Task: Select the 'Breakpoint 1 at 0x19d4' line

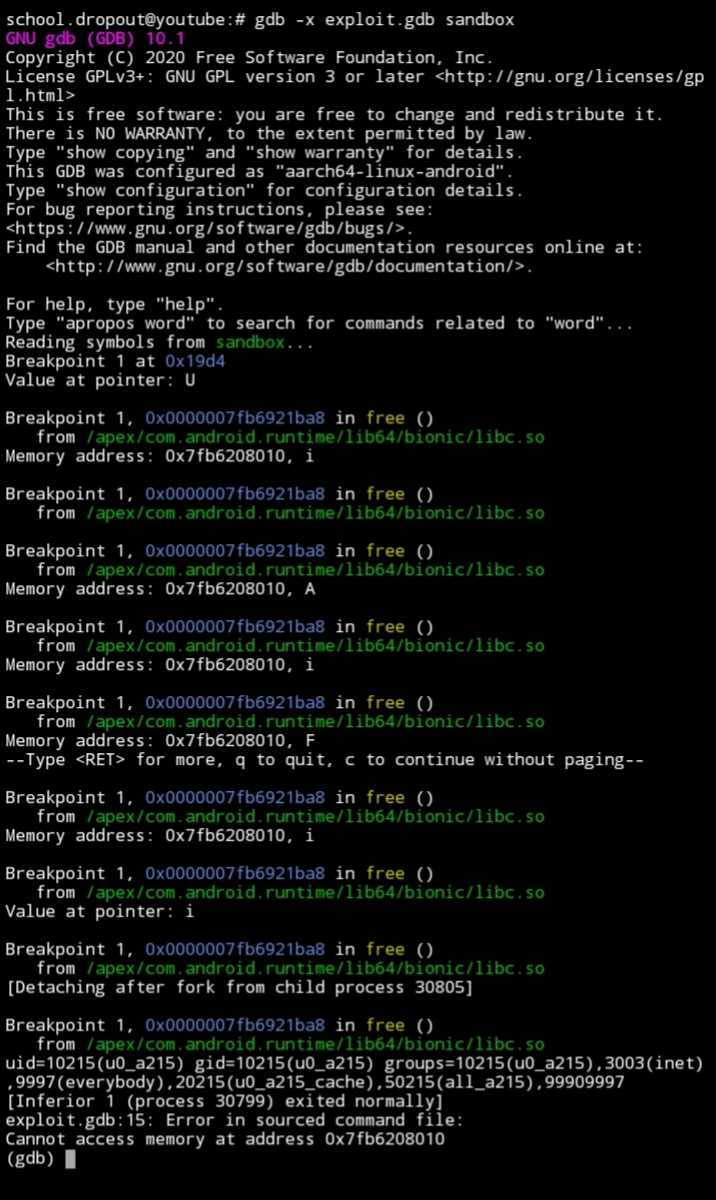Action: (115, 362)
